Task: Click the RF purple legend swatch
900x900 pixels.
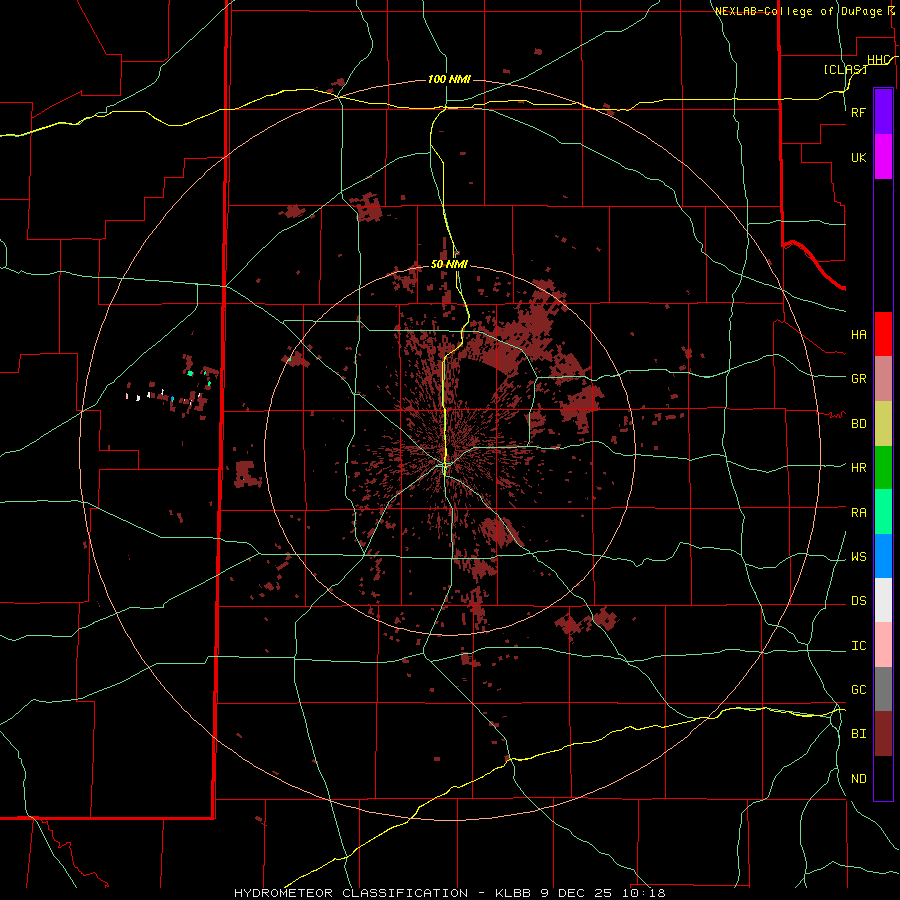Action: (883, 112)
